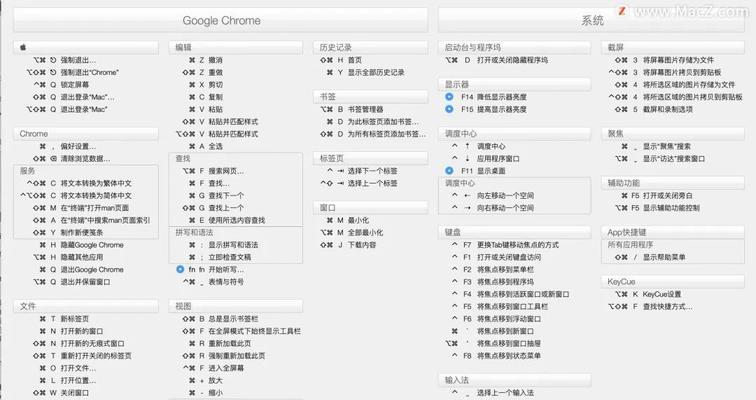Click the 首页 row under 历史记录
Viewport: 756px width, 400px height.
click(x=341, y=60)
